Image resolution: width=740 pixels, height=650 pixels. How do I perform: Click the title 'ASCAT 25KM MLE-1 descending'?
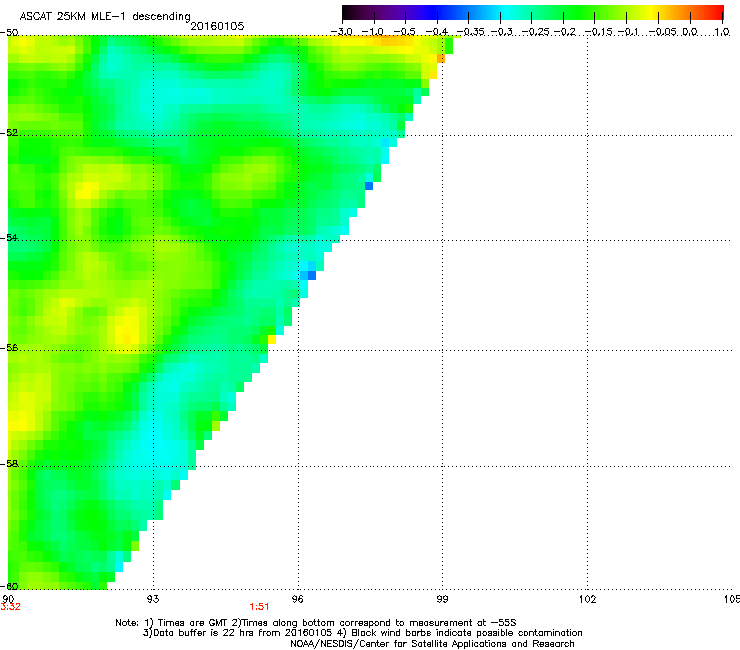pos(105,17)
